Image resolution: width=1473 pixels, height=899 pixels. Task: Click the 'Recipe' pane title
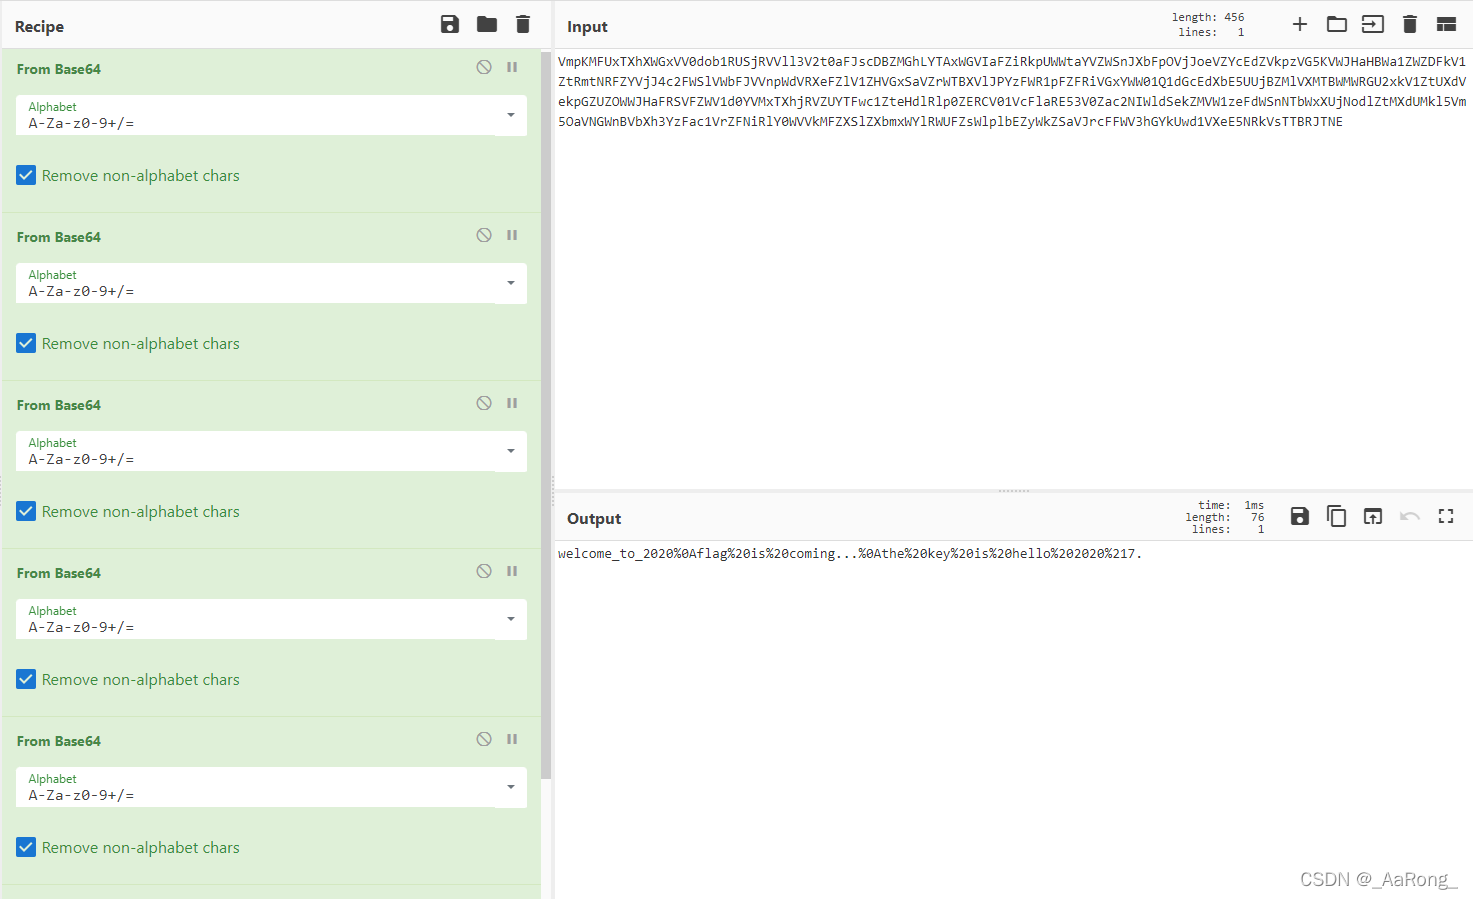39,27
